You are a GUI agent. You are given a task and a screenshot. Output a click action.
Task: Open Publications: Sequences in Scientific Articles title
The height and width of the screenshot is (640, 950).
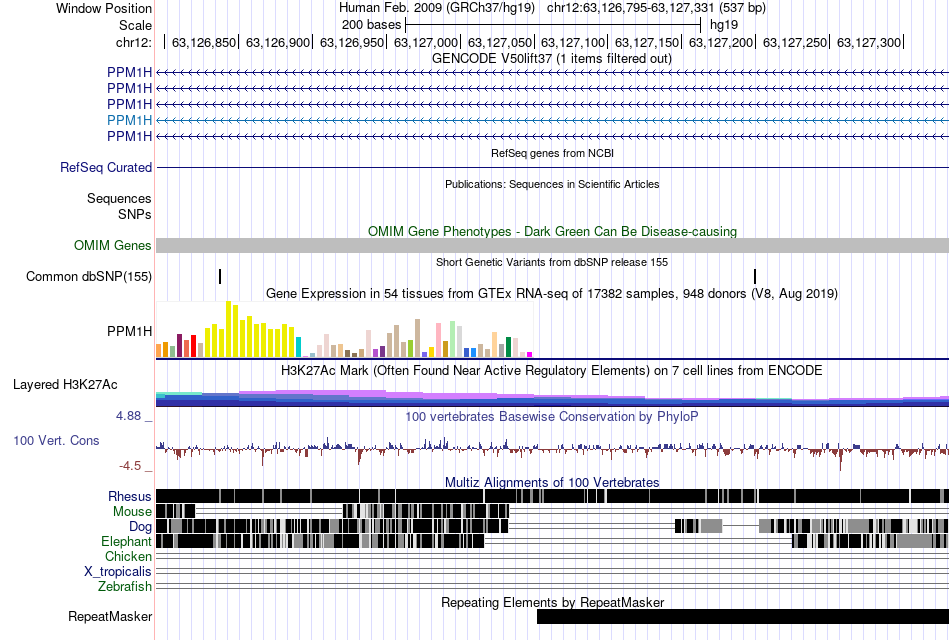(x=552, y=184)
